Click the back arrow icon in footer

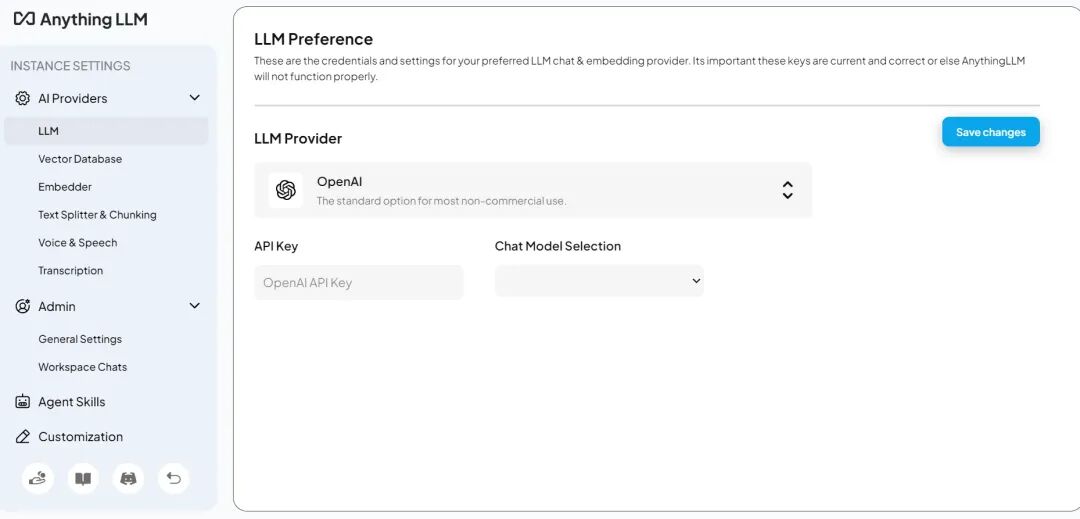coord(174,478)
